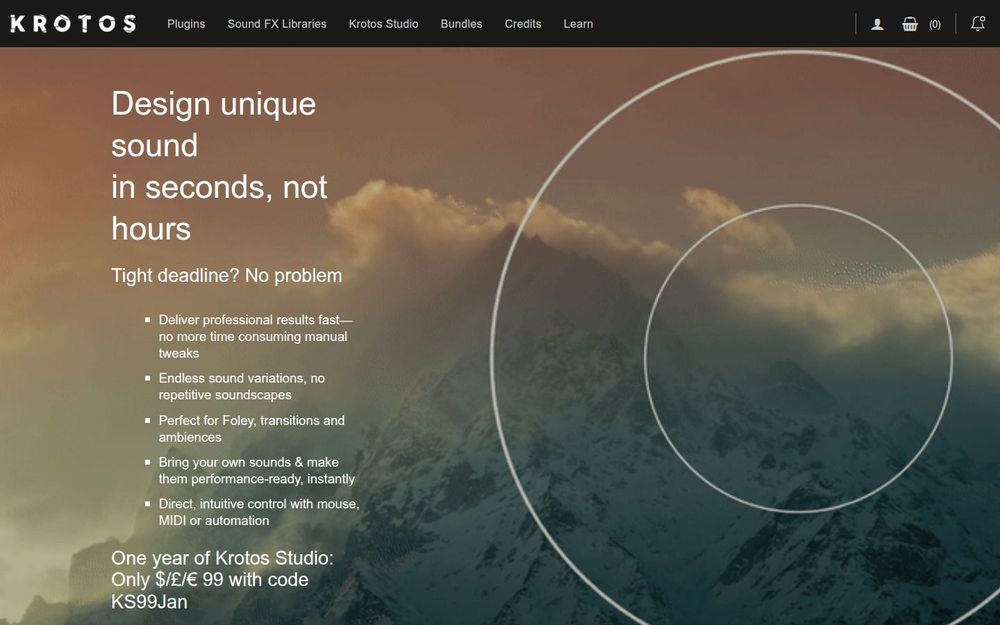Click the heading "Design unique sound"
This screenshot has width=1000, height=625.
[x=214, y=124]
